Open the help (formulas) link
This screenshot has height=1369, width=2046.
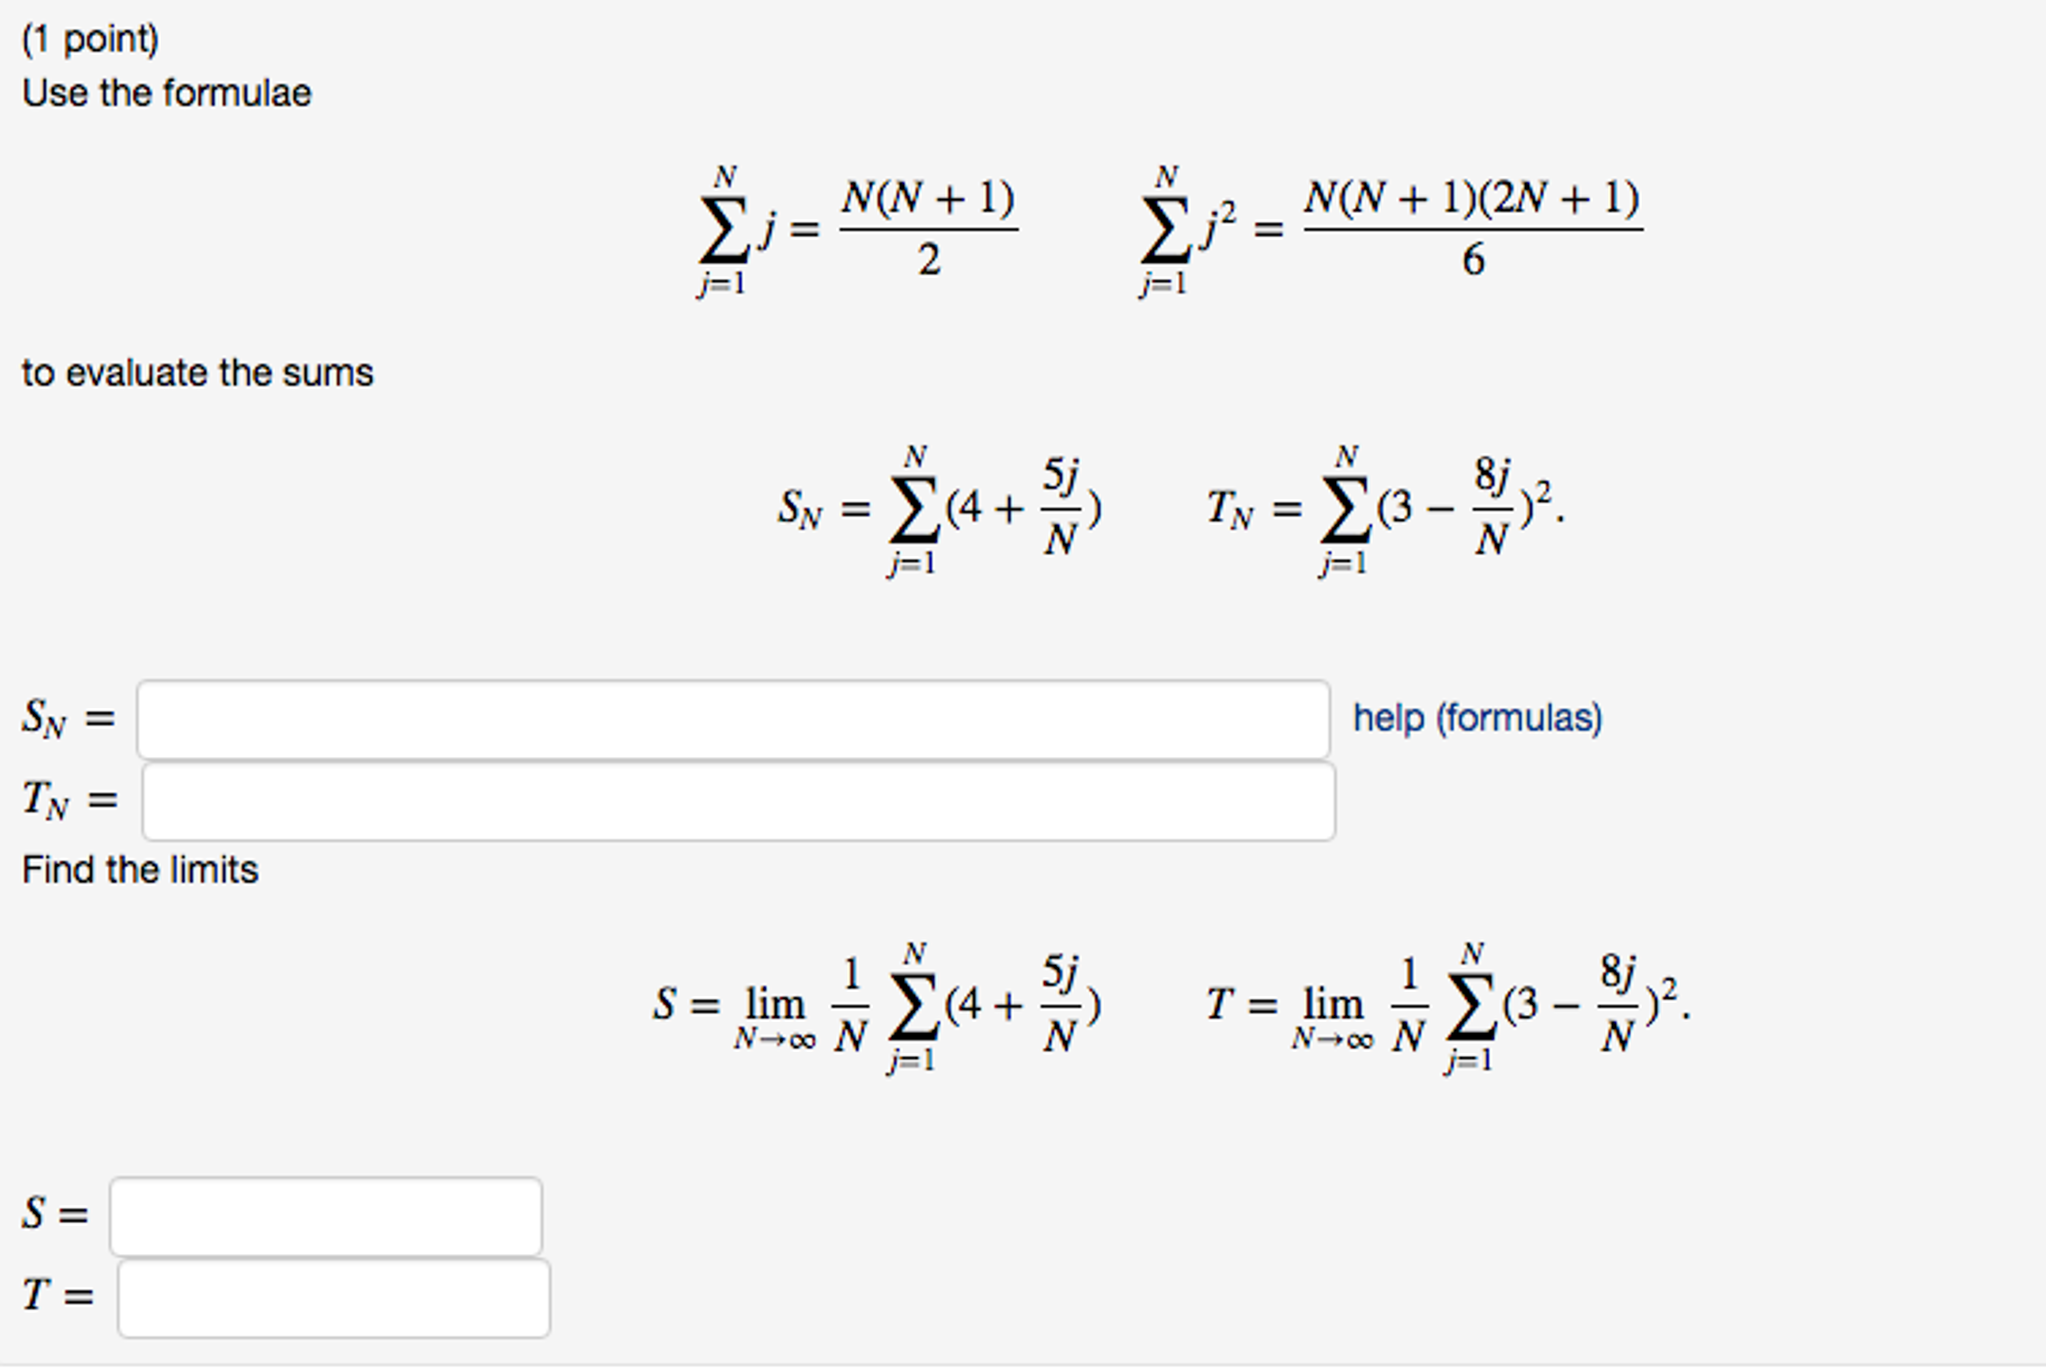pyautogui.click(x=1477, y=716)
